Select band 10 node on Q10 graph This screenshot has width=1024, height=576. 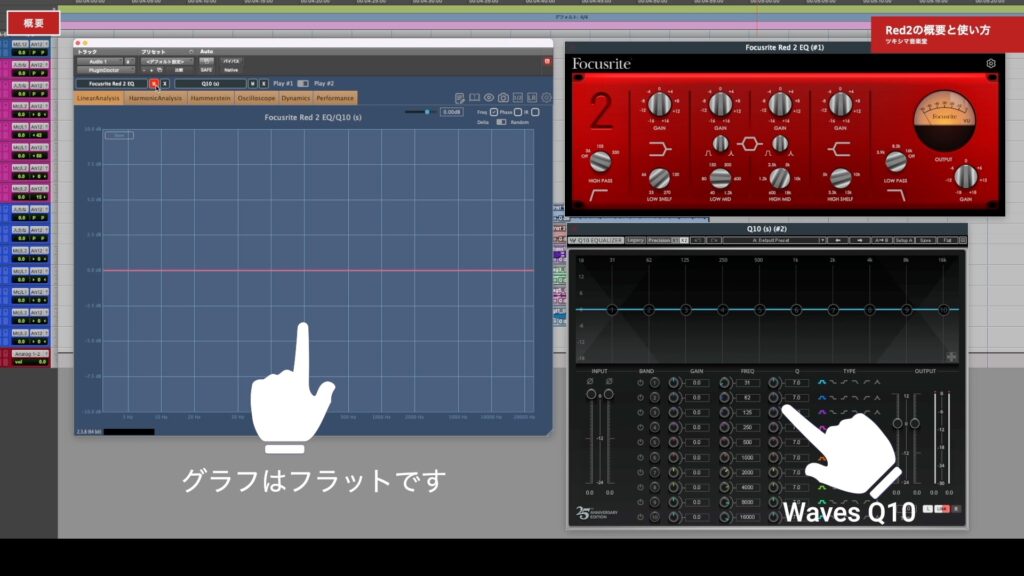click(x=943, y=310)
